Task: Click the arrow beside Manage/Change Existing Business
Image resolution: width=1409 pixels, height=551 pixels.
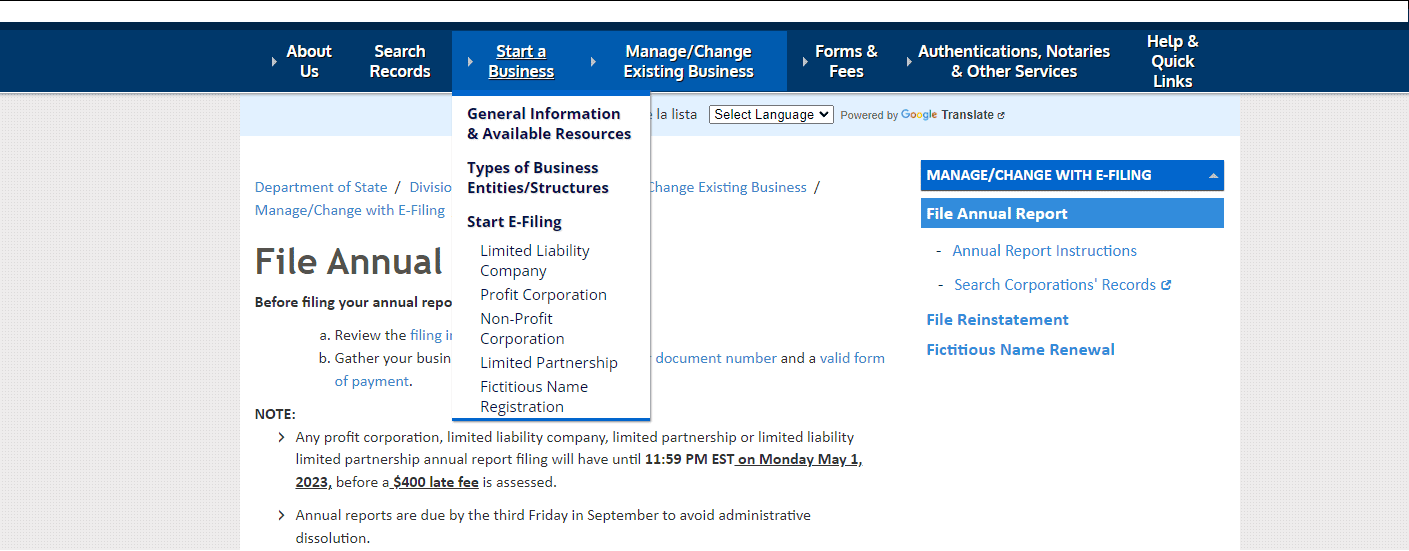Action: [593, 62]
